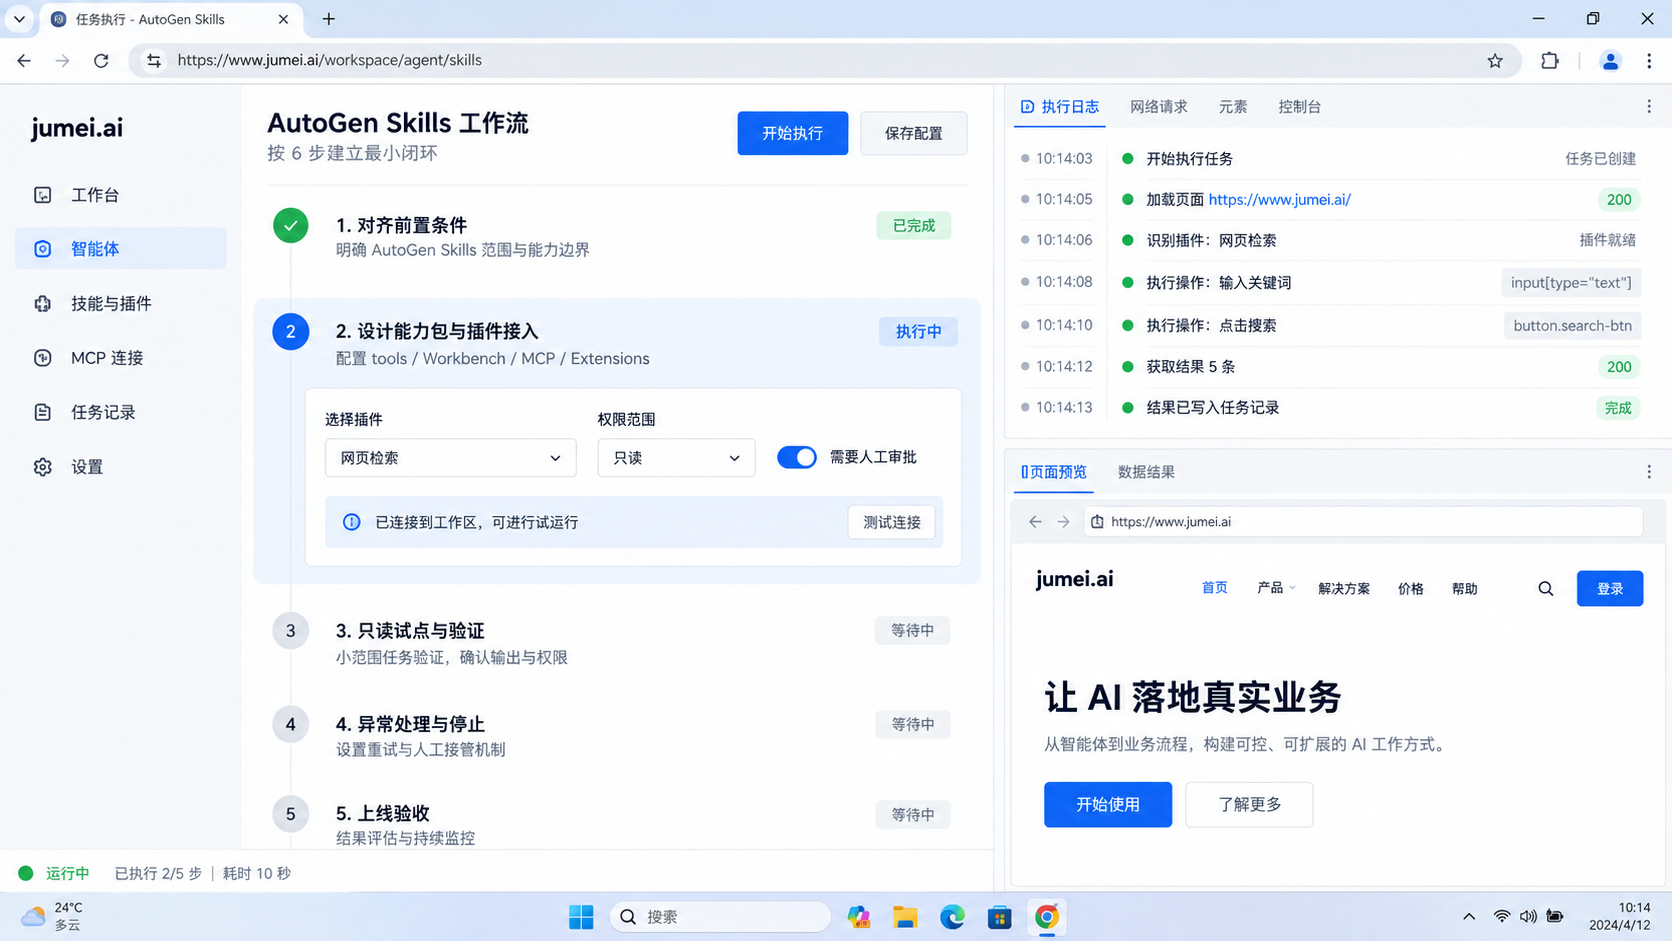Bookmark this page with the star icon
The image size is (1672, 941).
pyautogui.click(x=1495, y=61)
